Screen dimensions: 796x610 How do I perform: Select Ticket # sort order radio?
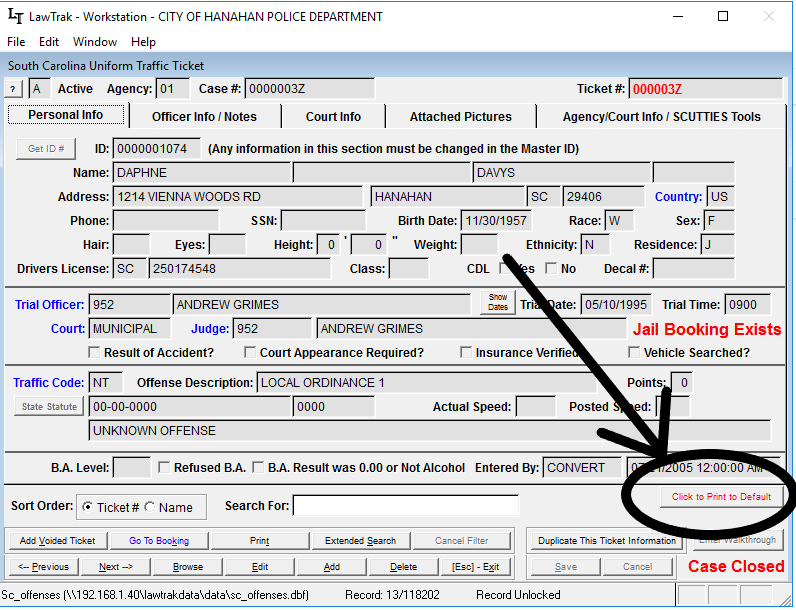[87, 507]
